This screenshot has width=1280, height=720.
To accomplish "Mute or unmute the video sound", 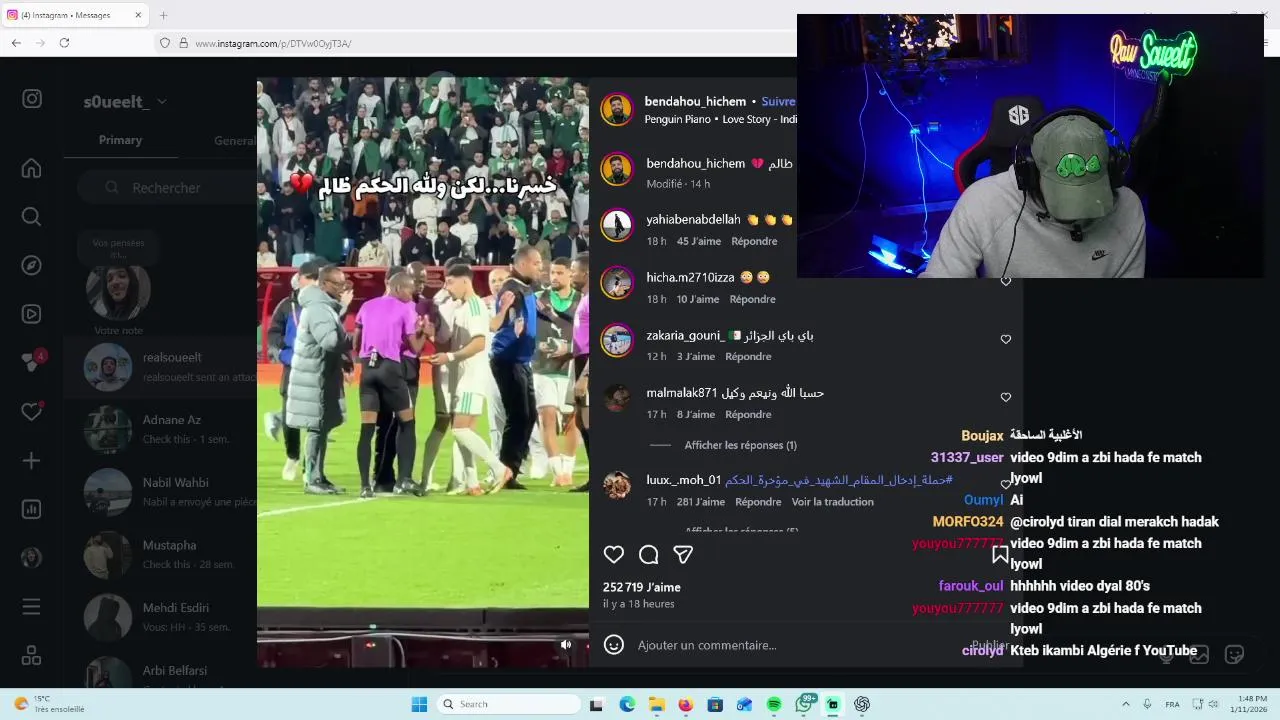I will tap(566, 645).
